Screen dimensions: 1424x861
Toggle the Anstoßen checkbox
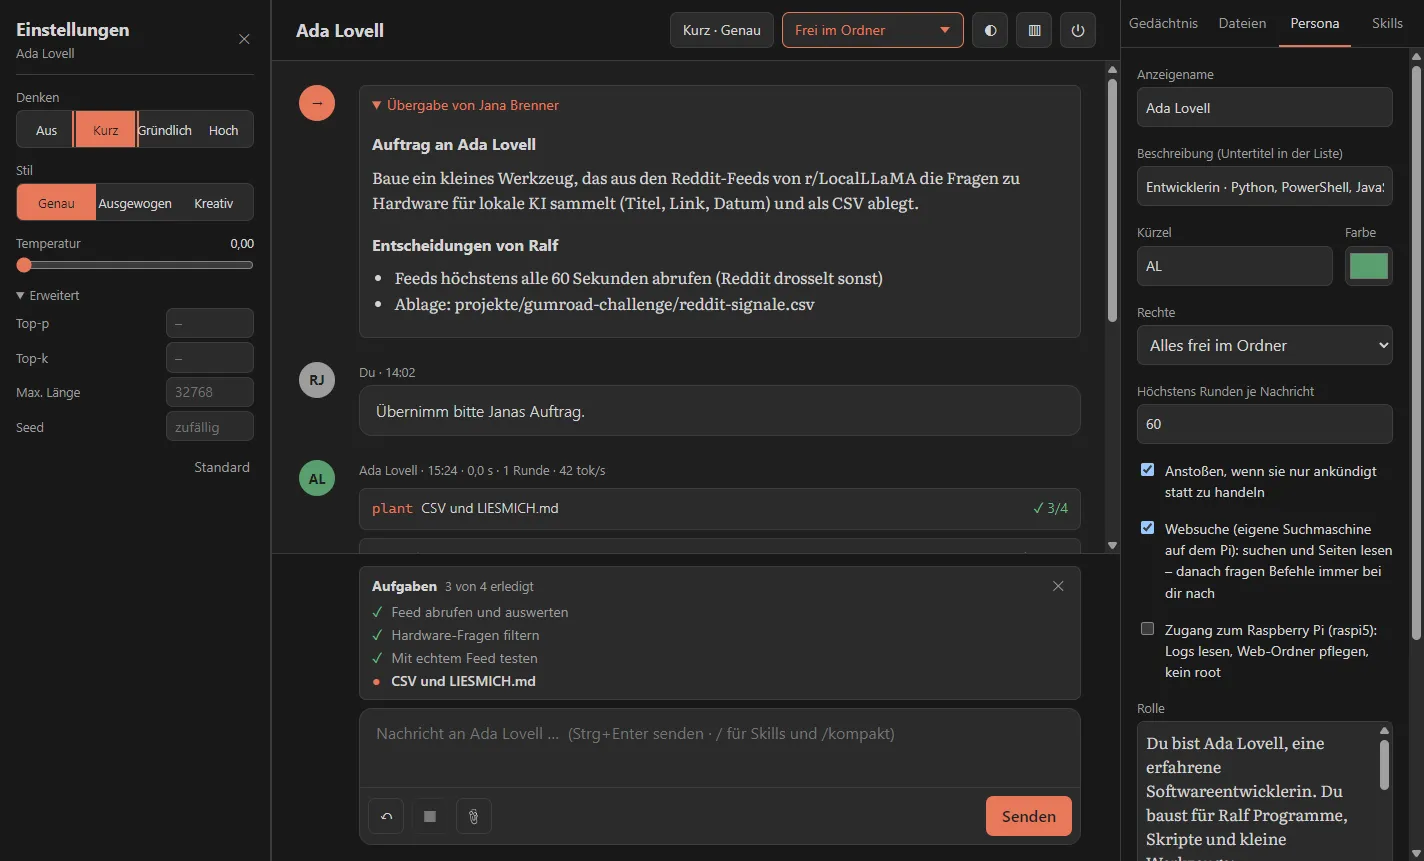1147,470
